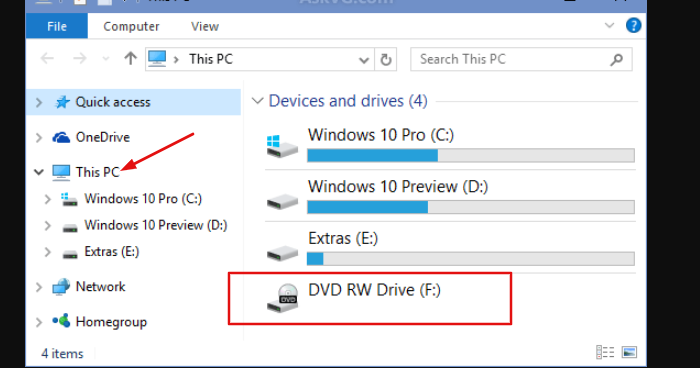
Task: Expand Windows 10 Preview (D:) in sidebar
Action: pyautogui.click(x=47, y=226)
